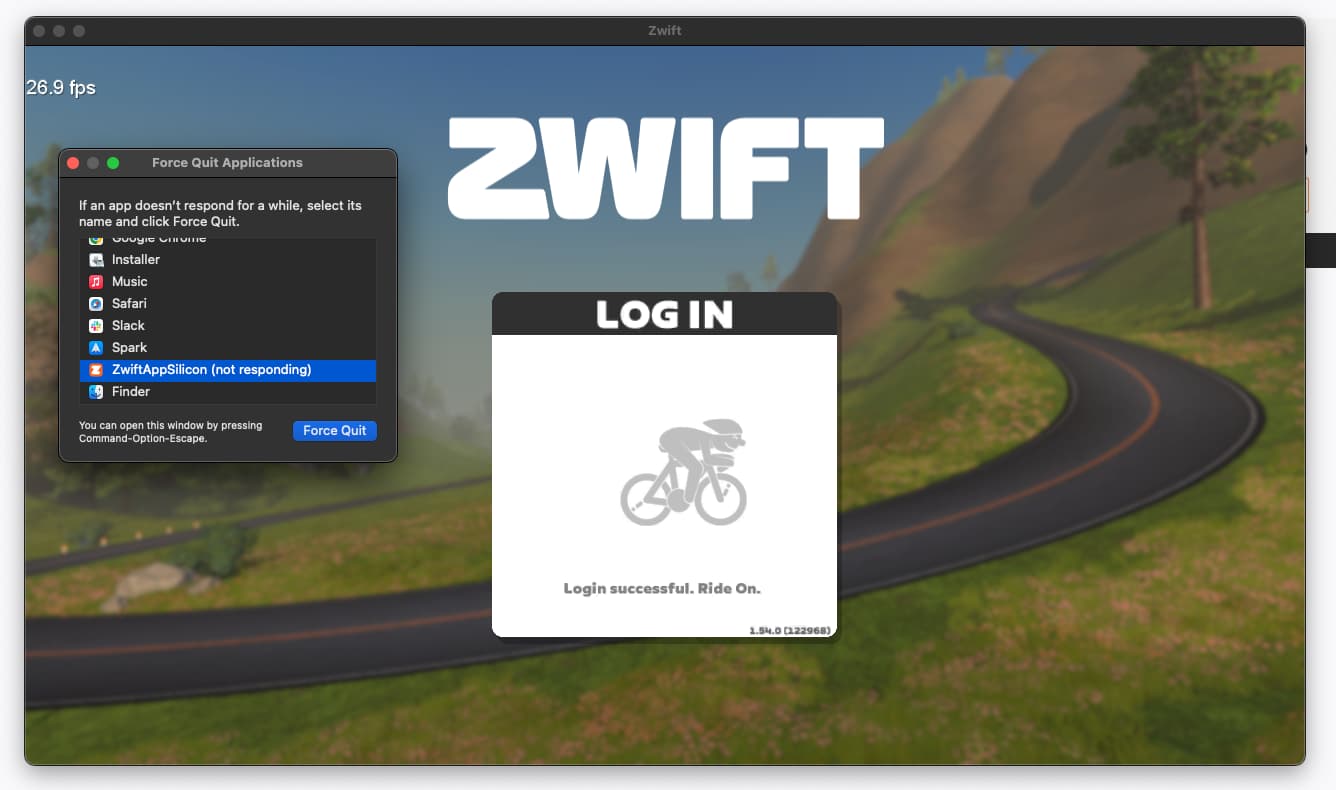
Task: Click the "Login successful. Ride On." message
Action: (662, 588)
